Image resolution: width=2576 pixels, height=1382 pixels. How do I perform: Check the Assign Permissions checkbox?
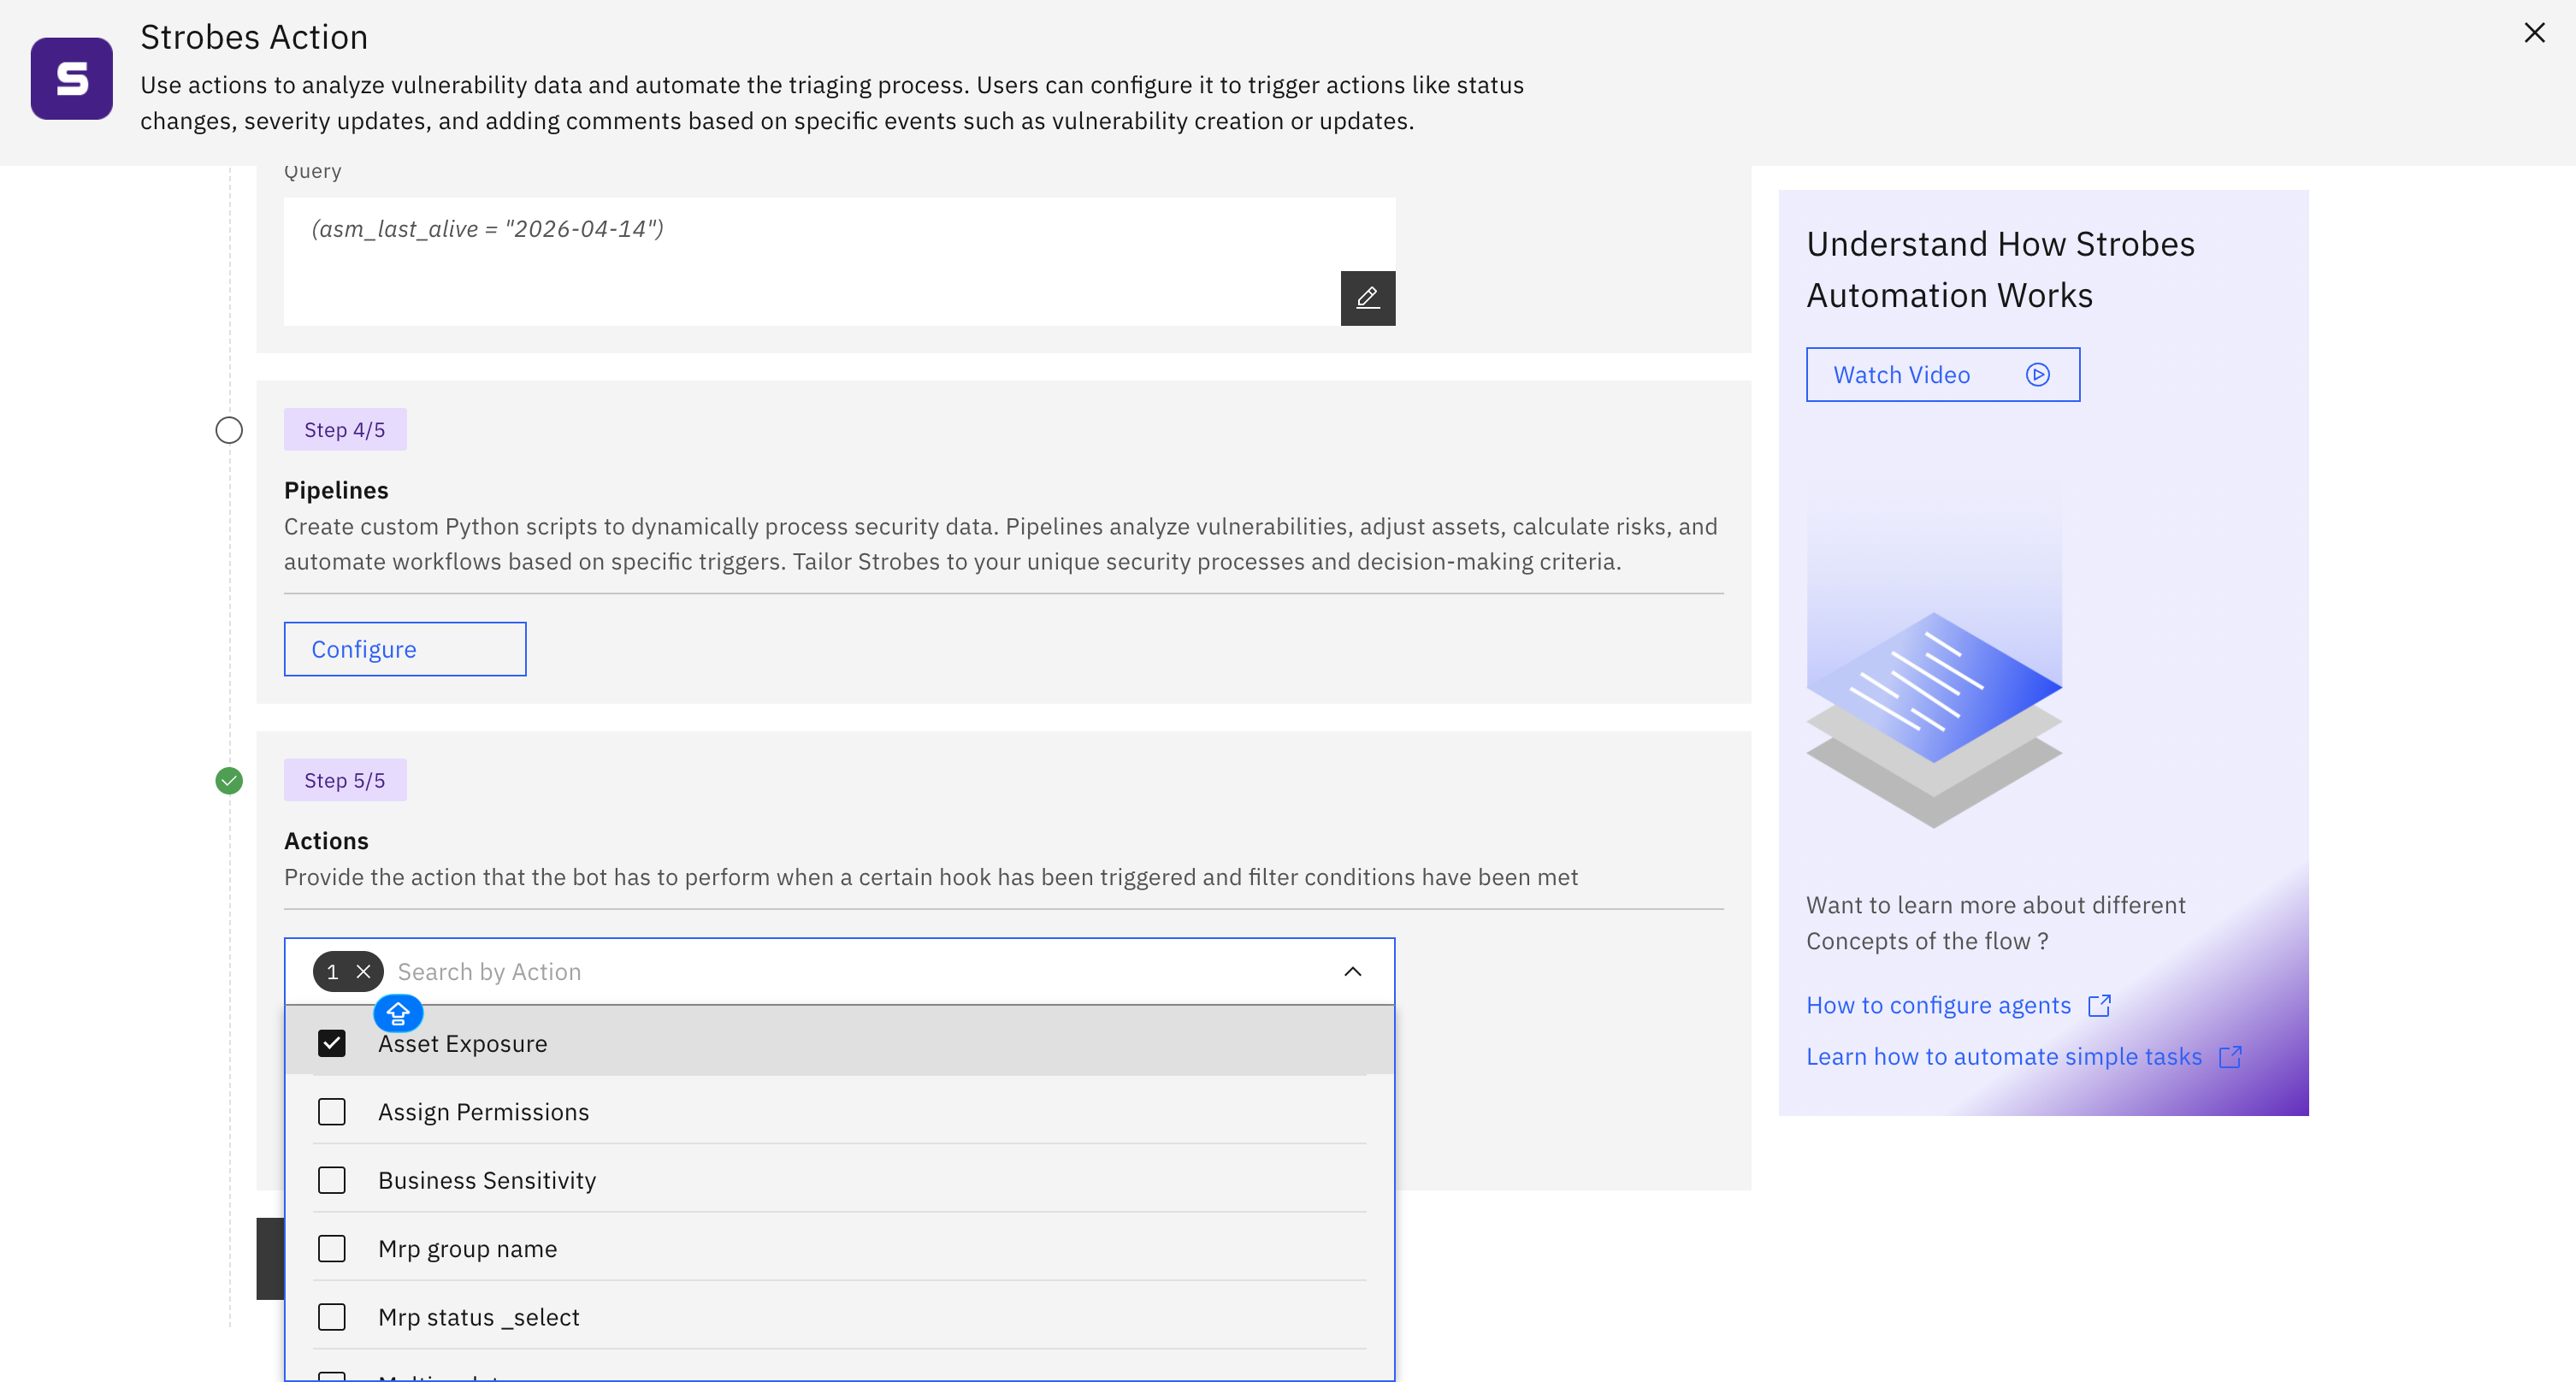pos(331,1111)
